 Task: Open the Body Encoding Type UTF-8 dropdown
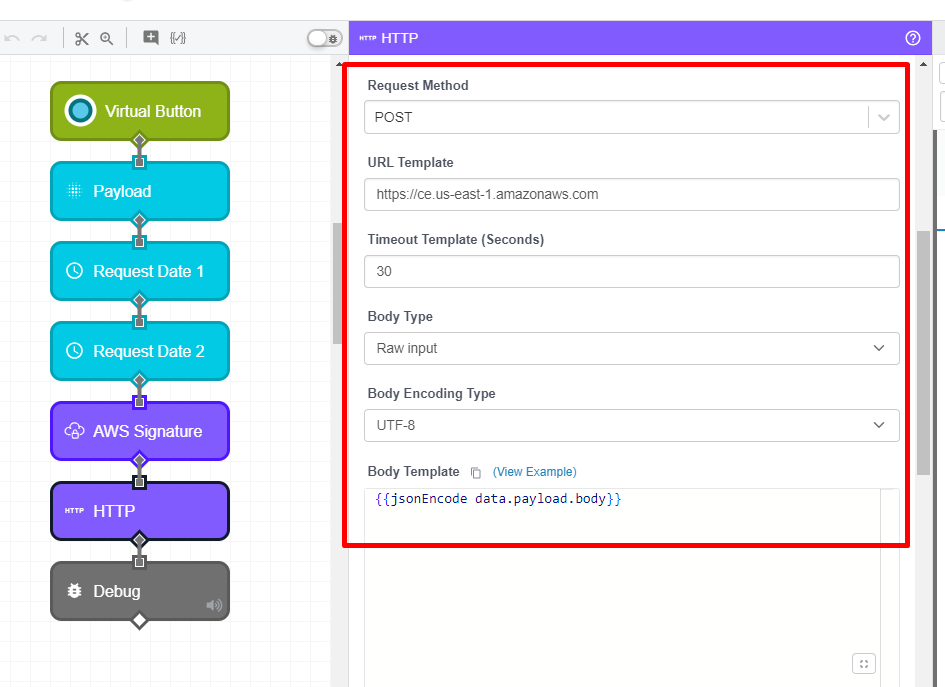pyautogui.click(x=632, y=425)
